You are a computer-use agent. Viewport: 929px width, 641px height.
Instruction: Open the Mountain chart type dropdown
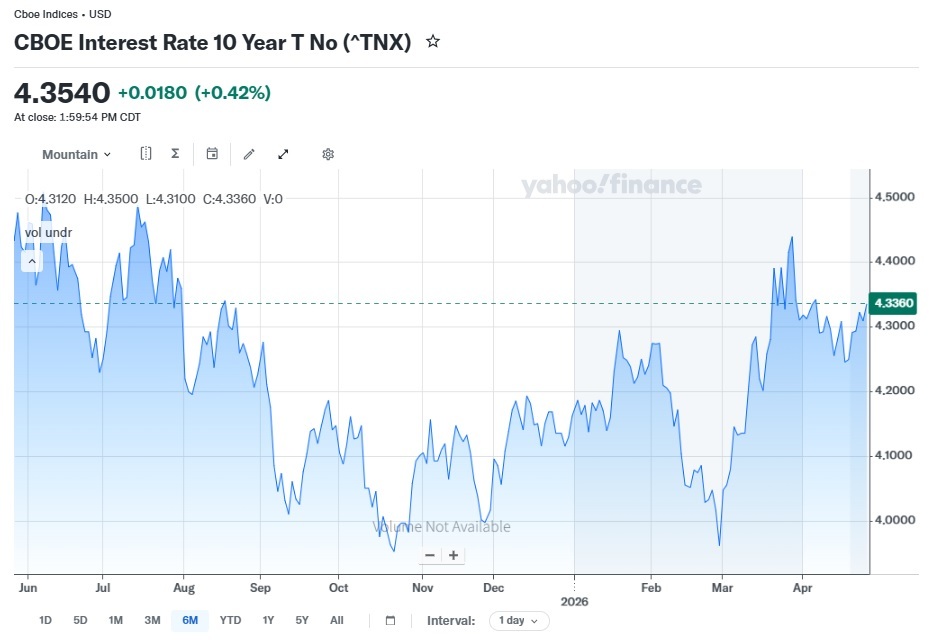76,154
